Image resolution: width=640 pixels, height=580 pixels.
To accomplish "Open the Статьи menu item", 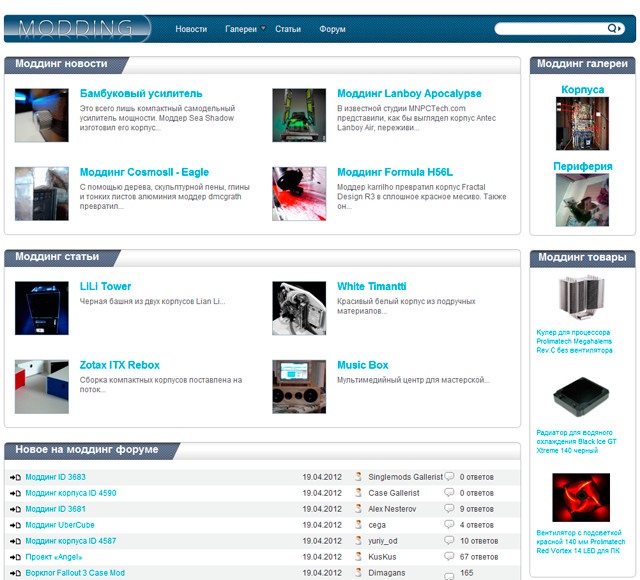I will coord(288,29).
